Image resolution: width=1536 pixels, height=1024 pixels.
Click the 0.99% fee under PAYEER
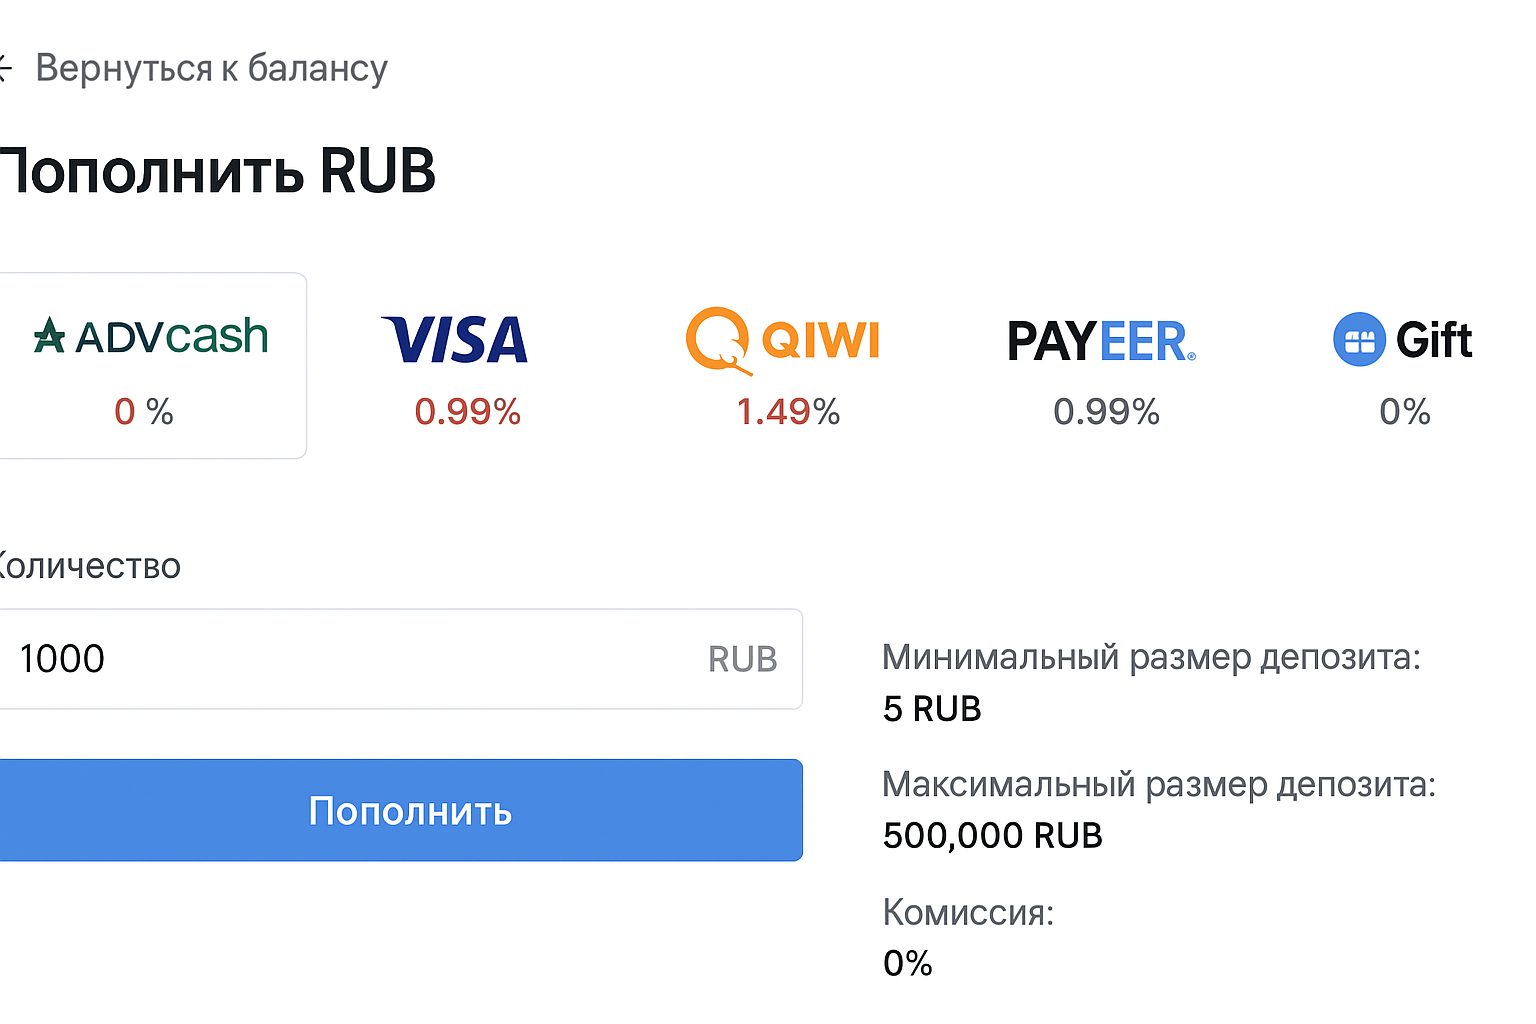(x=1106, y=411)
